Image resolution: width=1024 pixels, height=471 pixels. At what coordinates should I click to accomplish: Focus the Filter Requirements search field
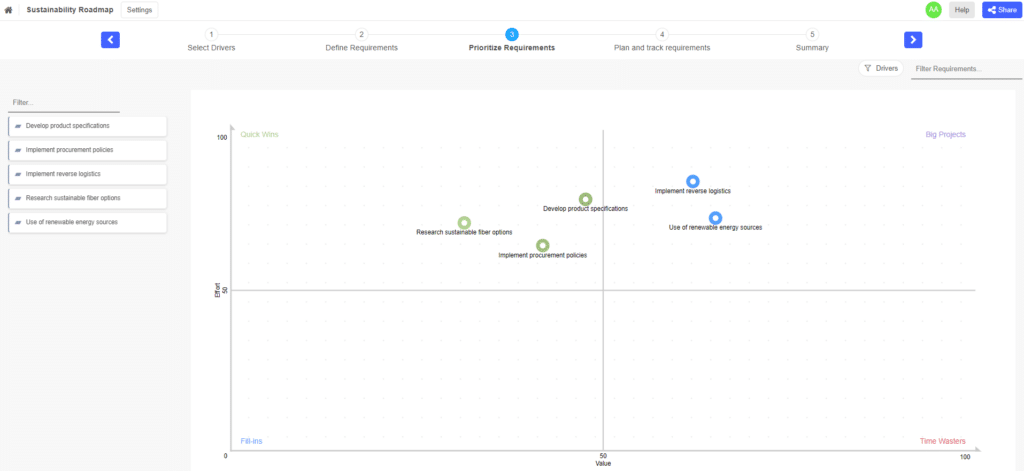pos(966,69)
